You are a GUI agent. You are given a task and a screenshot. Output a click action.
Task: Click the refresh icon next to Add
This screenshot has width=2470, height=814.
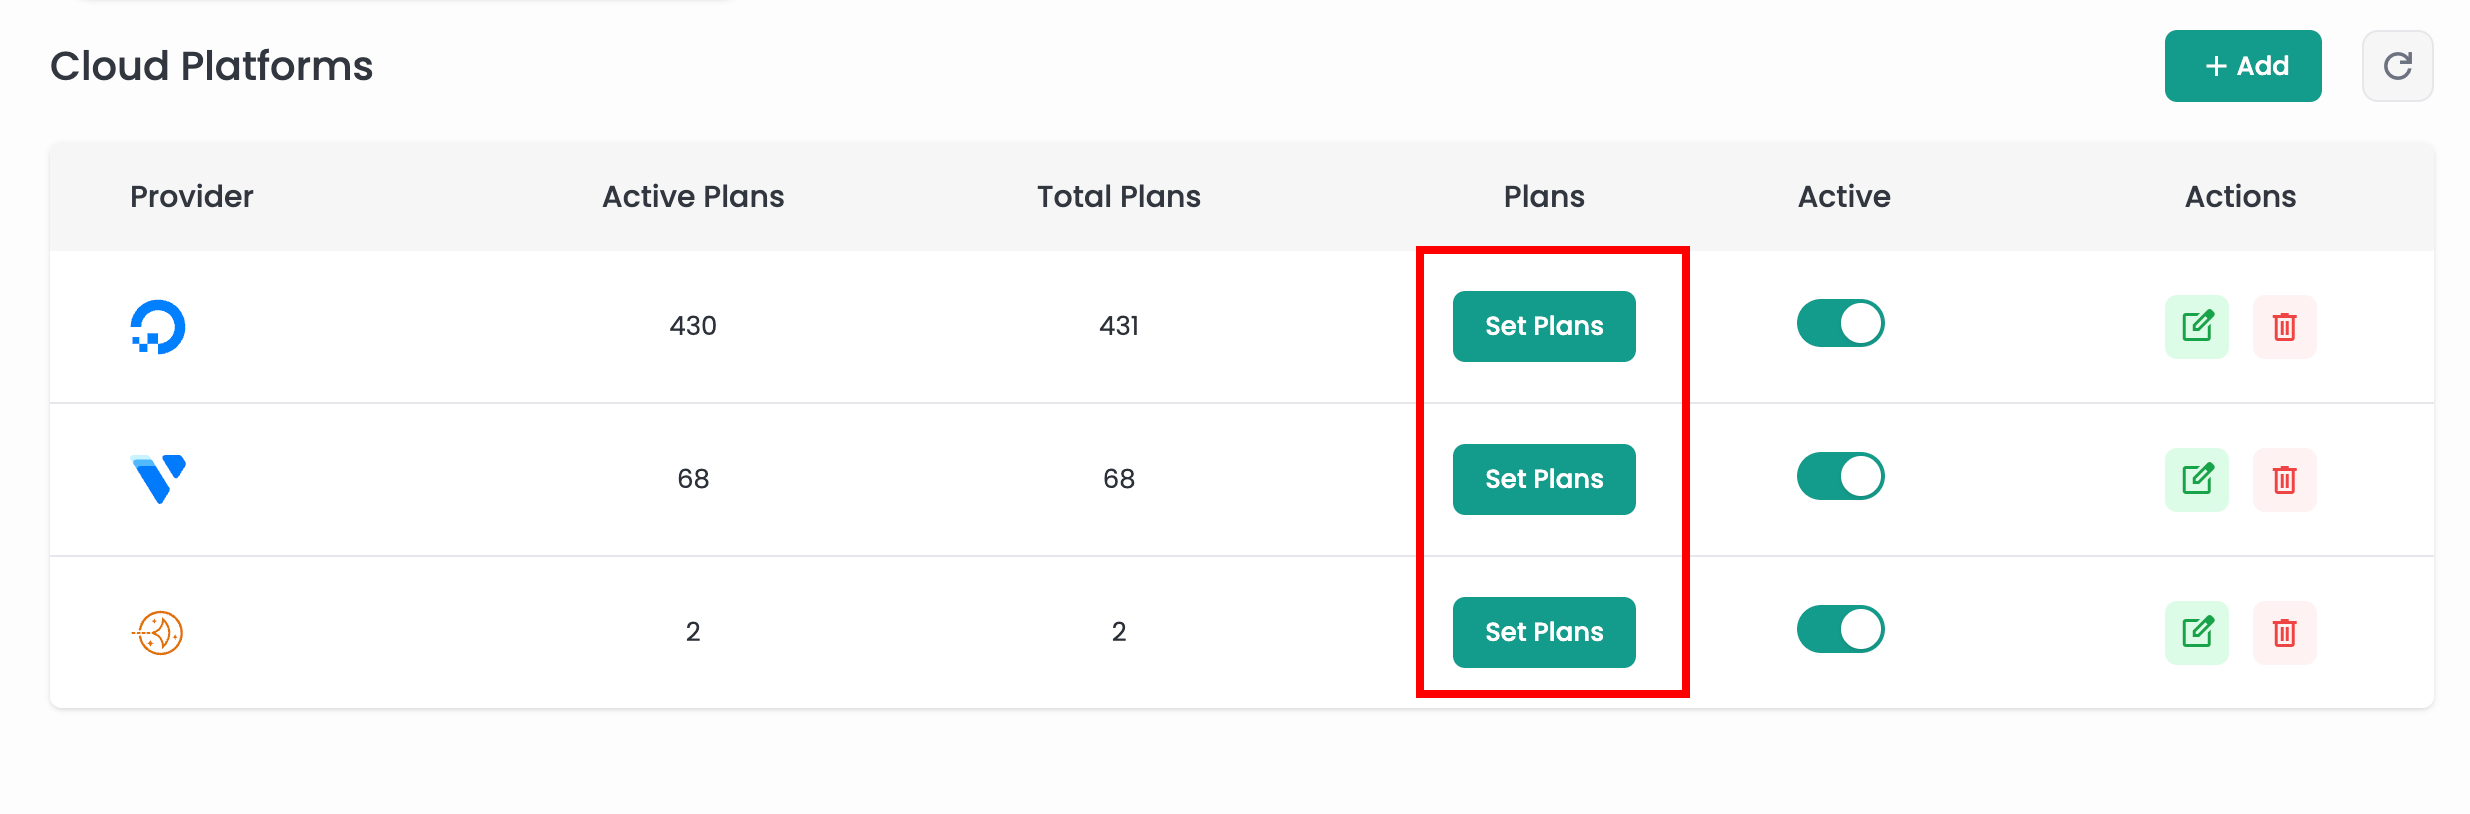(2397, 66)
